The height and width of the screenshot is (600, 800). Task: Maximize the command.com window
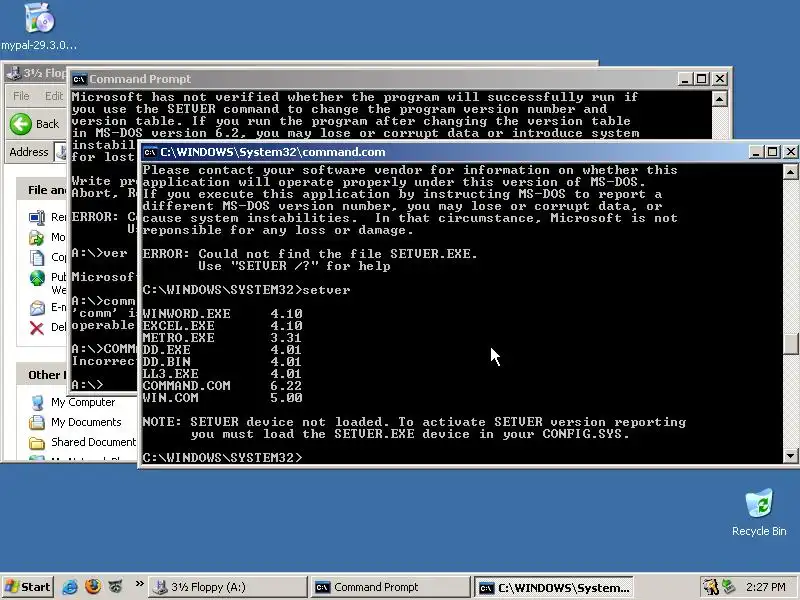click(x=773, y=152)
